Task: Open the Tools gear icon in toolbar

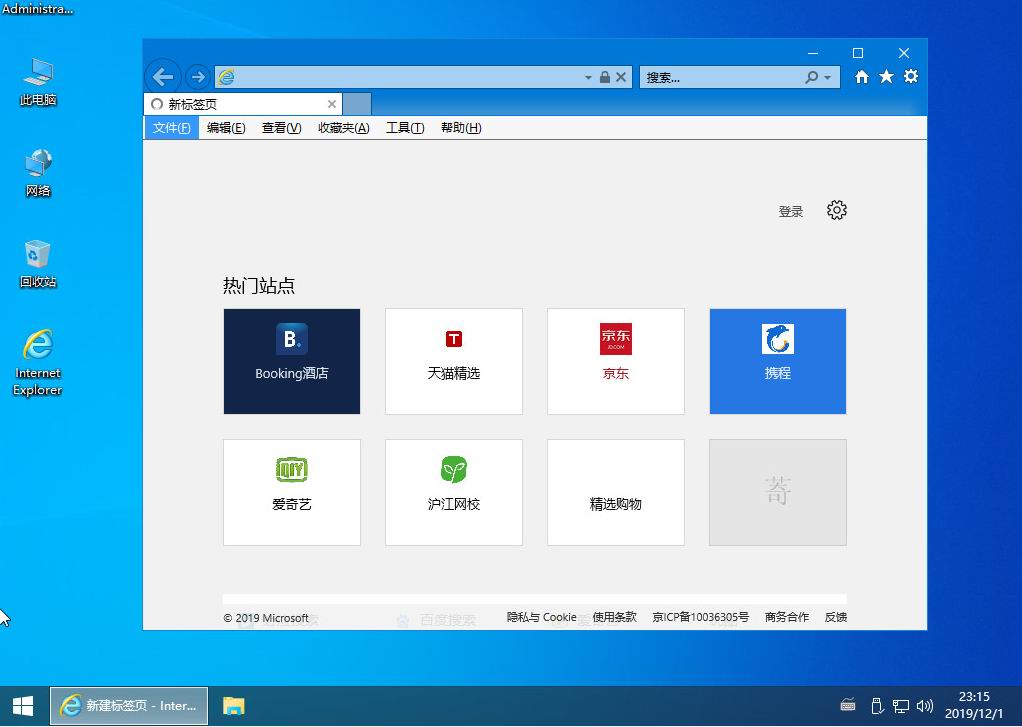Action: pos(911,76)
